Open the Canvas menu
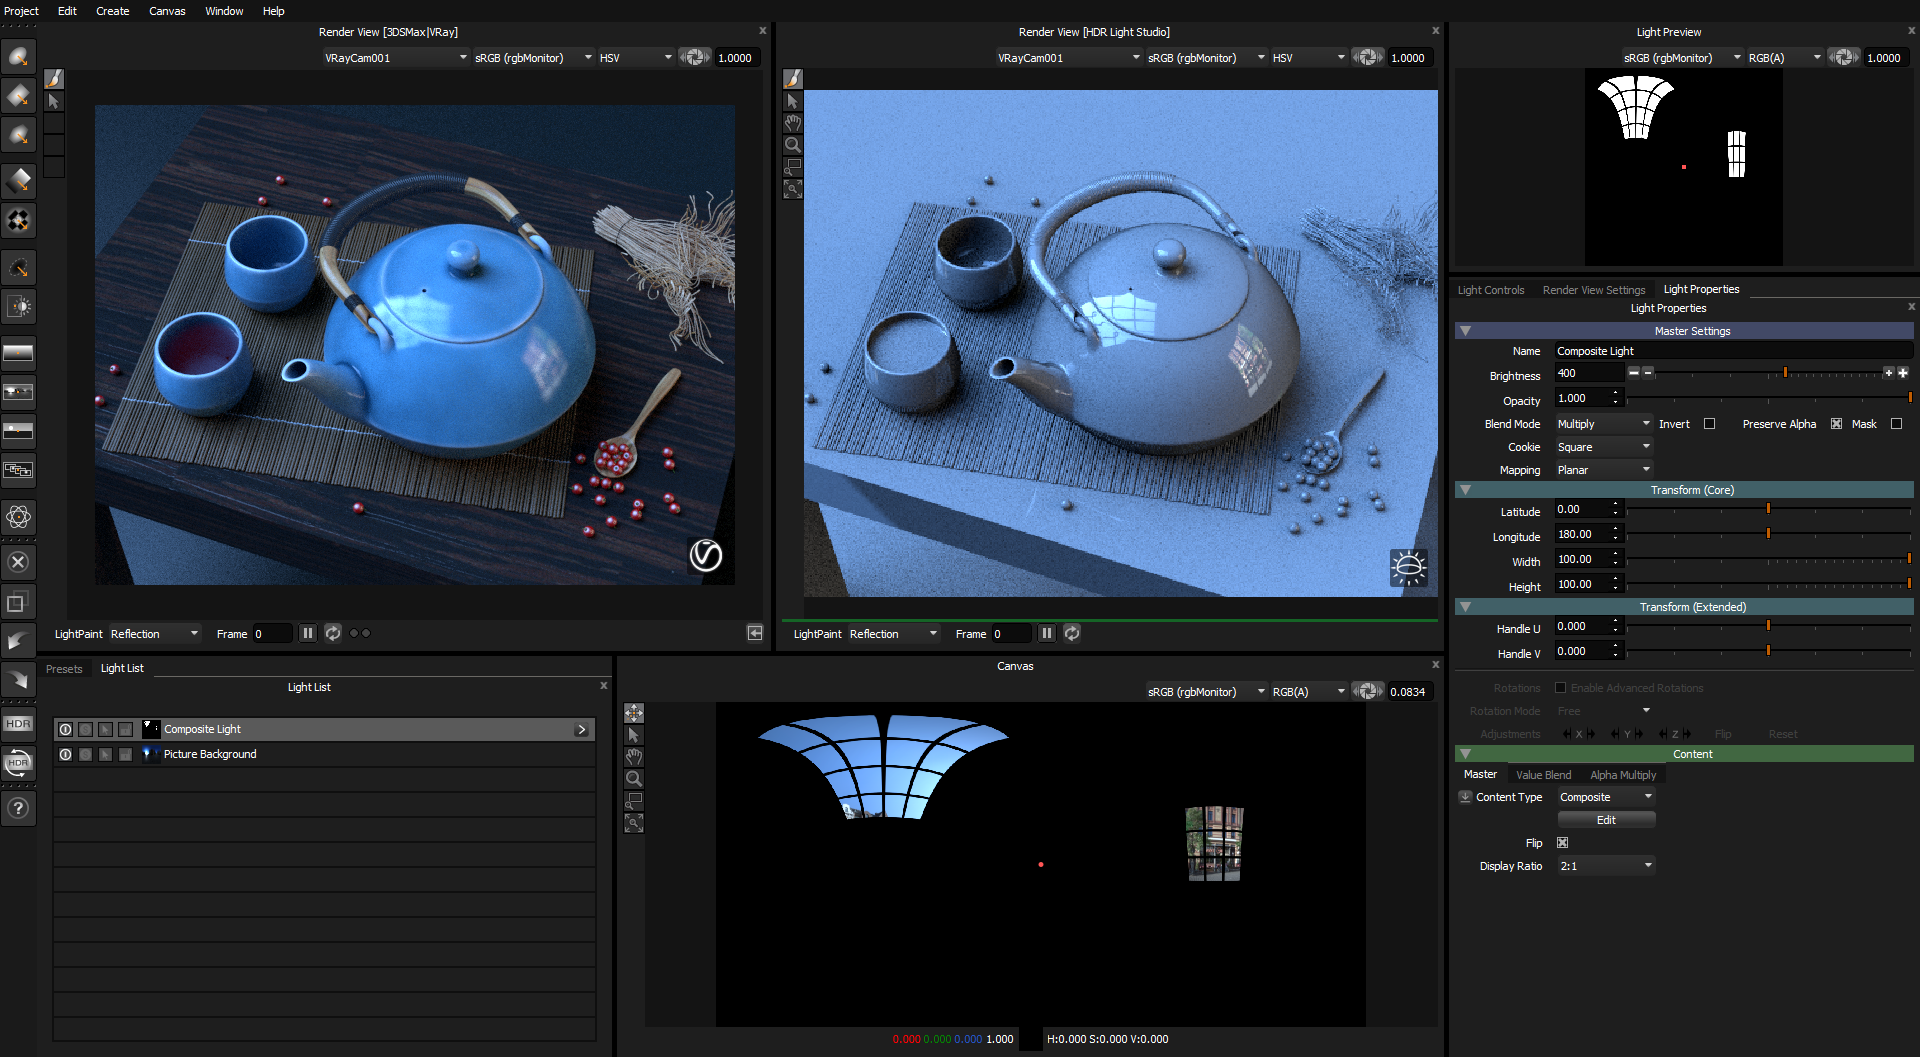Image resolution: width=1920 pixels, height=1057 pixels. pos(167,11)
